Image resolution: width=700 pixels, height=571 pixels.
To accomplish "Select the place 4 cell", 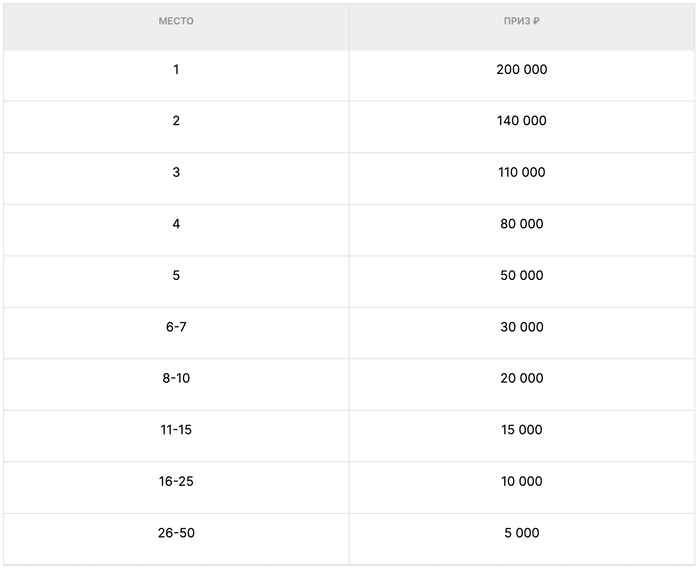I will [x=176, y=224].
